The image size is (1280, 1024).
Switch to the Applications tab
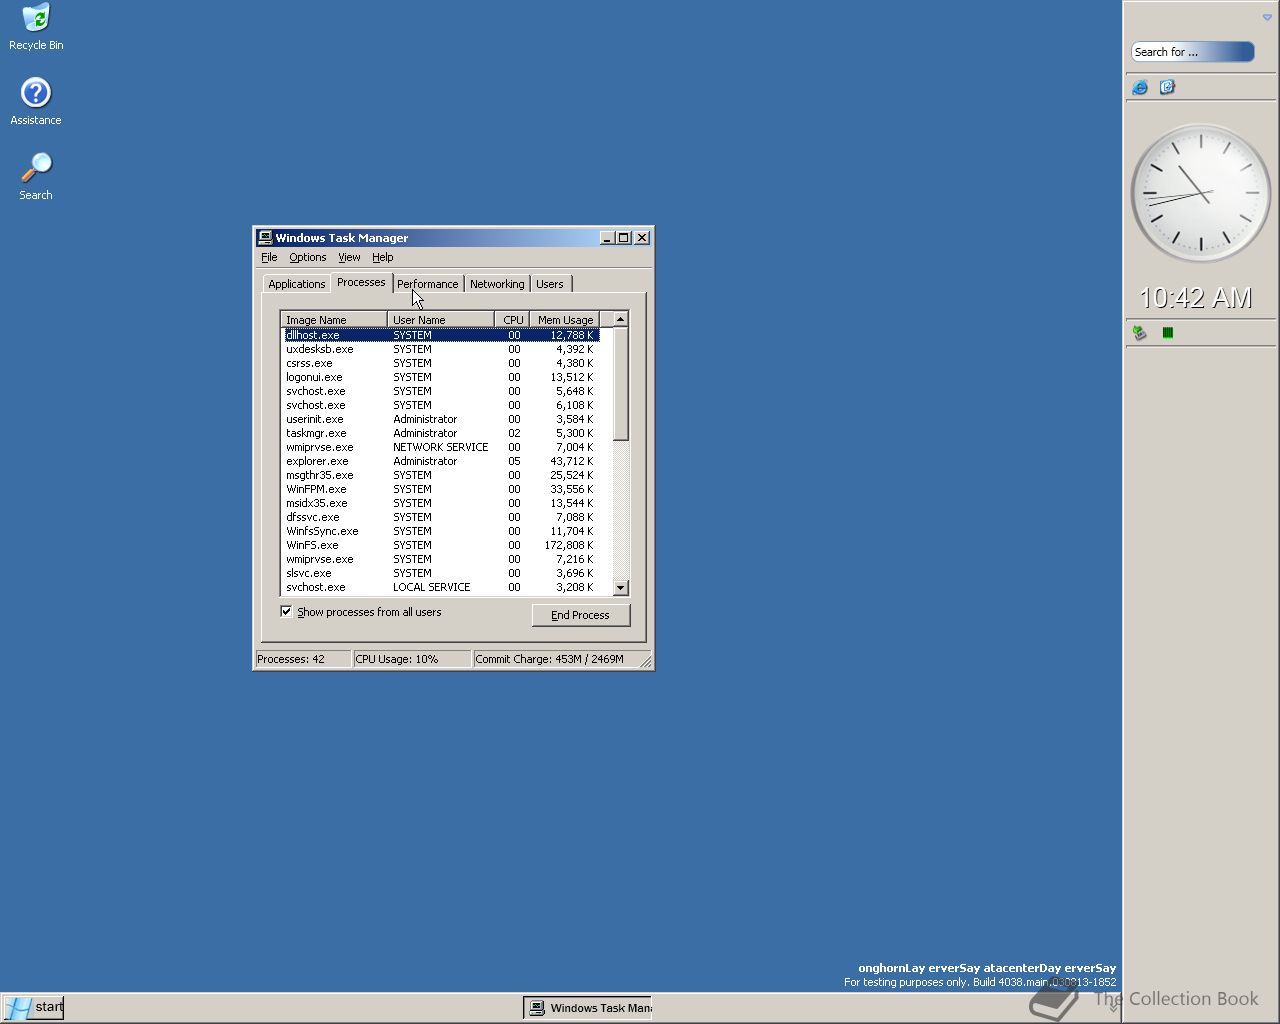click(x=297, y=284)
